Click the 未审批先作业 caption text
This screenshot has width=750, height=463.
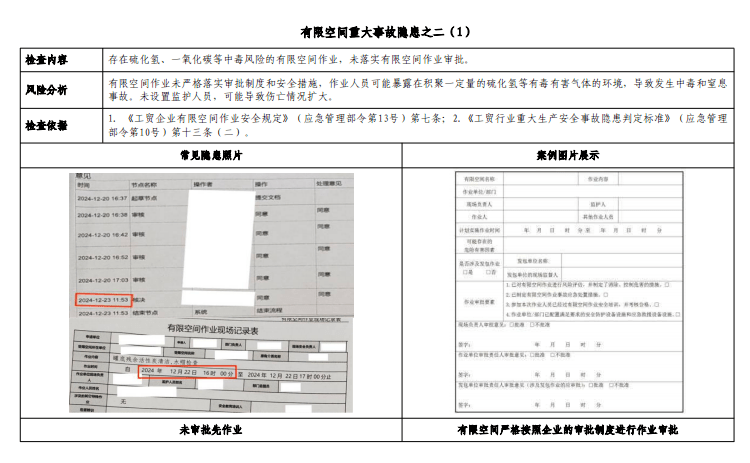click(210, 429)
